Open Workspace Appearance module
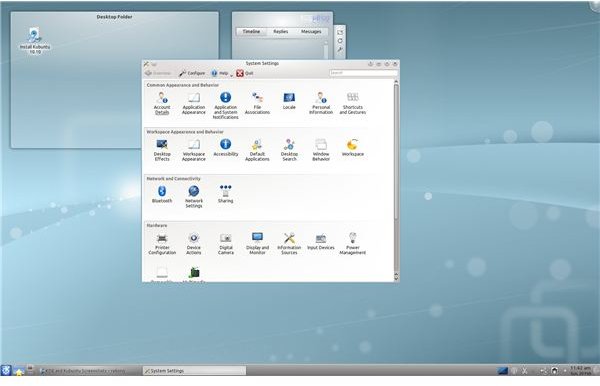Image resolution: width=600 pixels, height=386 pixels. 194,150
